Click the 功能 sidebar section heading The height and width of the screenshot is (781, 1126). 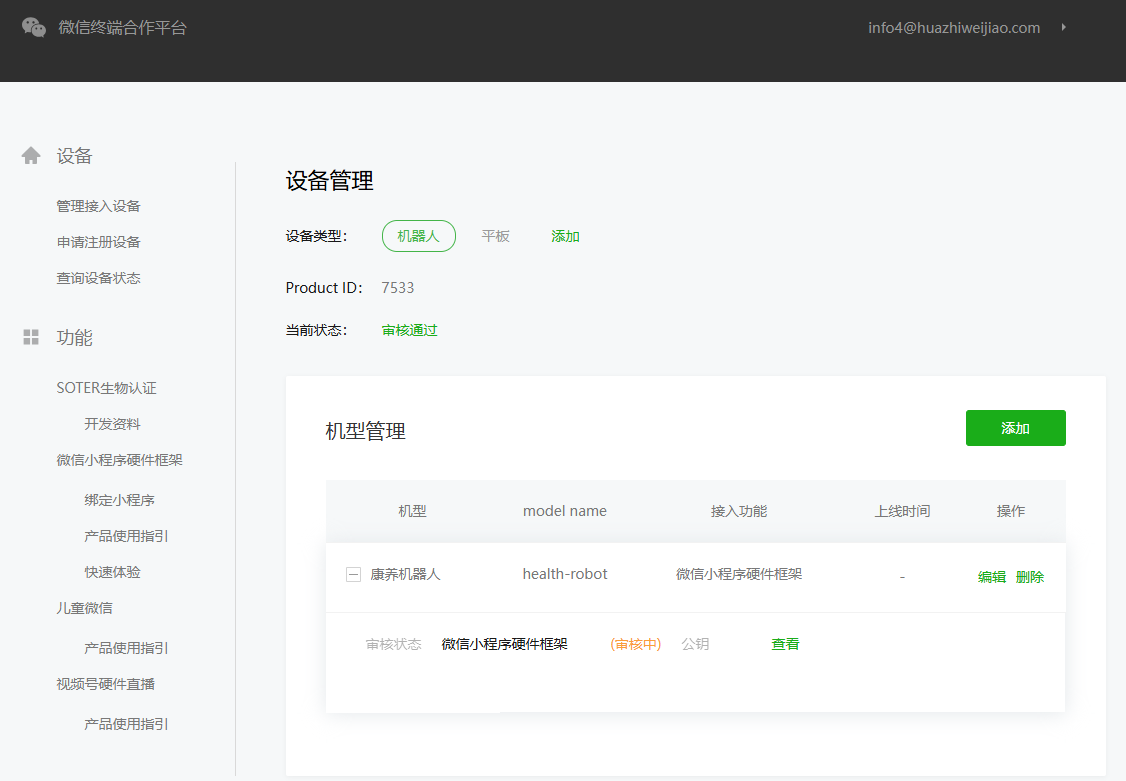point(75,337)
